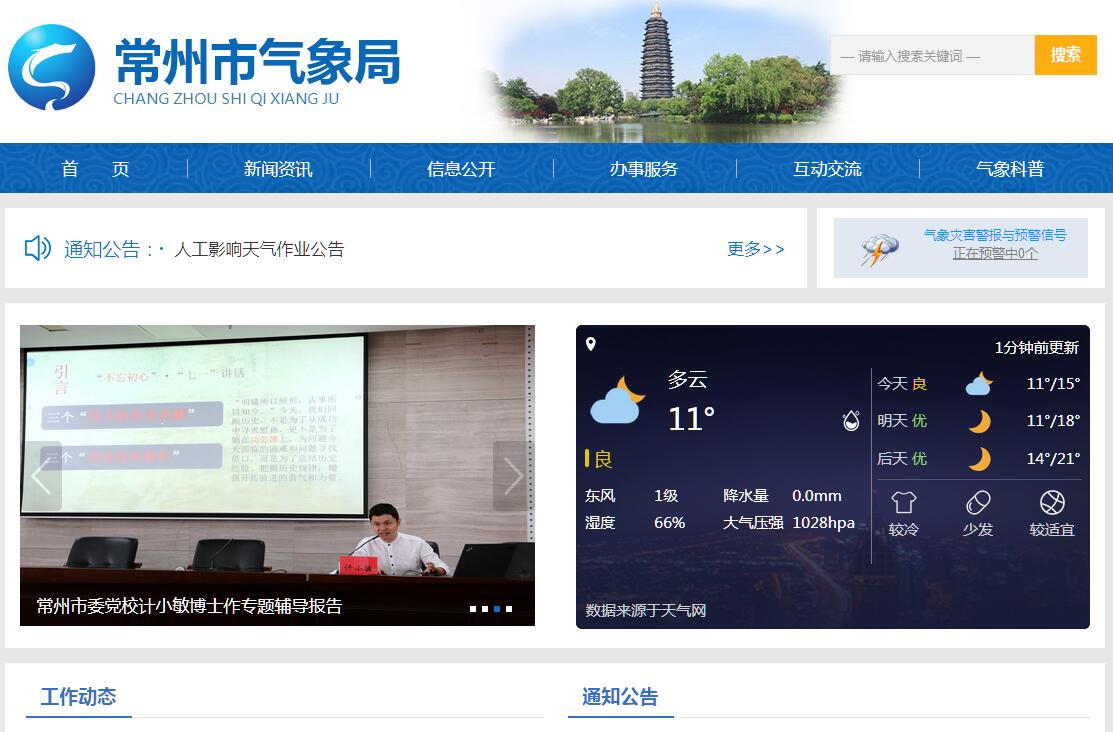
Task: Advance carousel with right arrow
Action: (x=512, y=476)
